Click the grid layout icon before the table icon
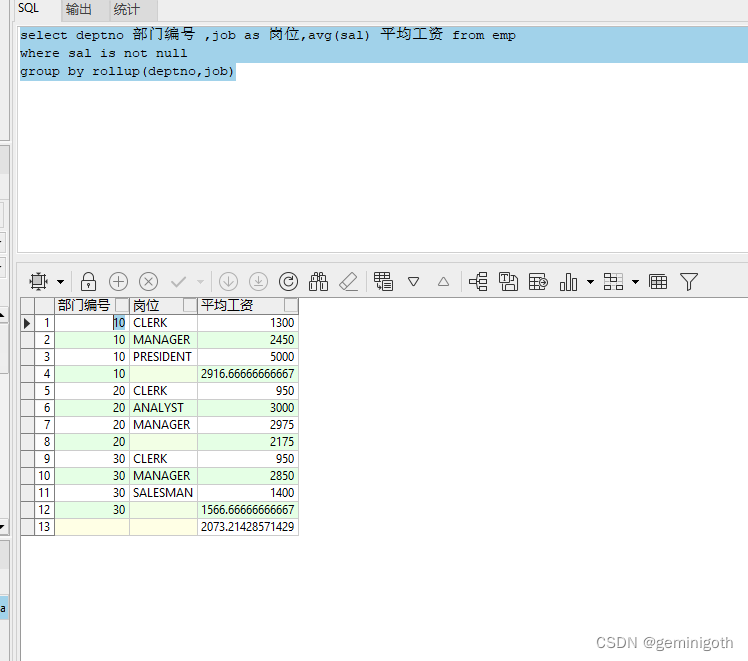748x661 pixels. (x=613, y=281)
